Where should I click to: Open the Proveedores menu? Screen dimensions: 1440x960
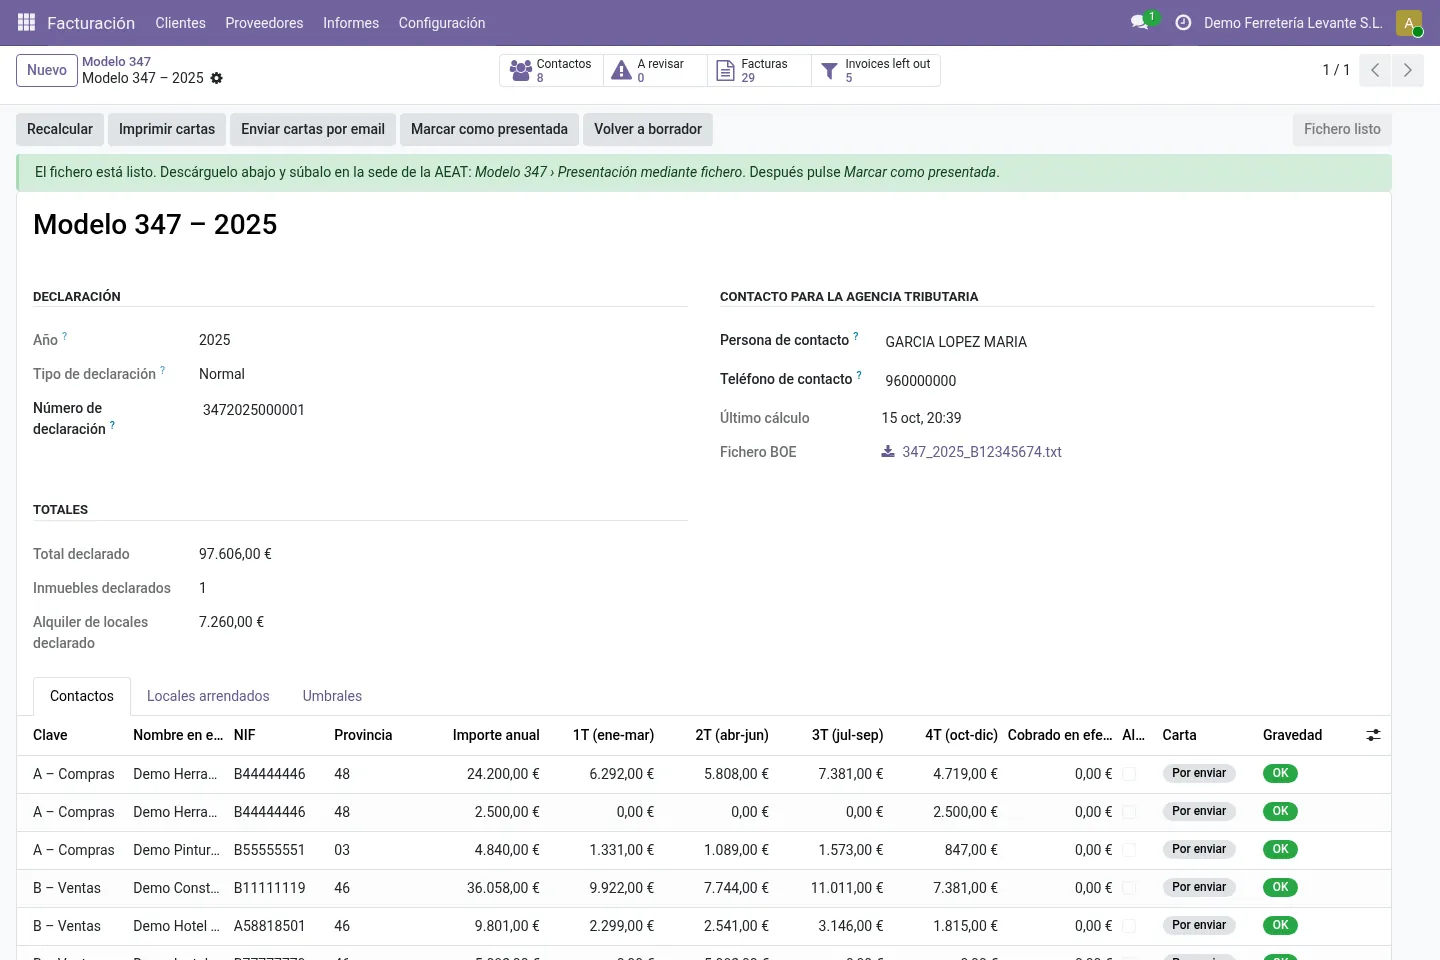264,22
